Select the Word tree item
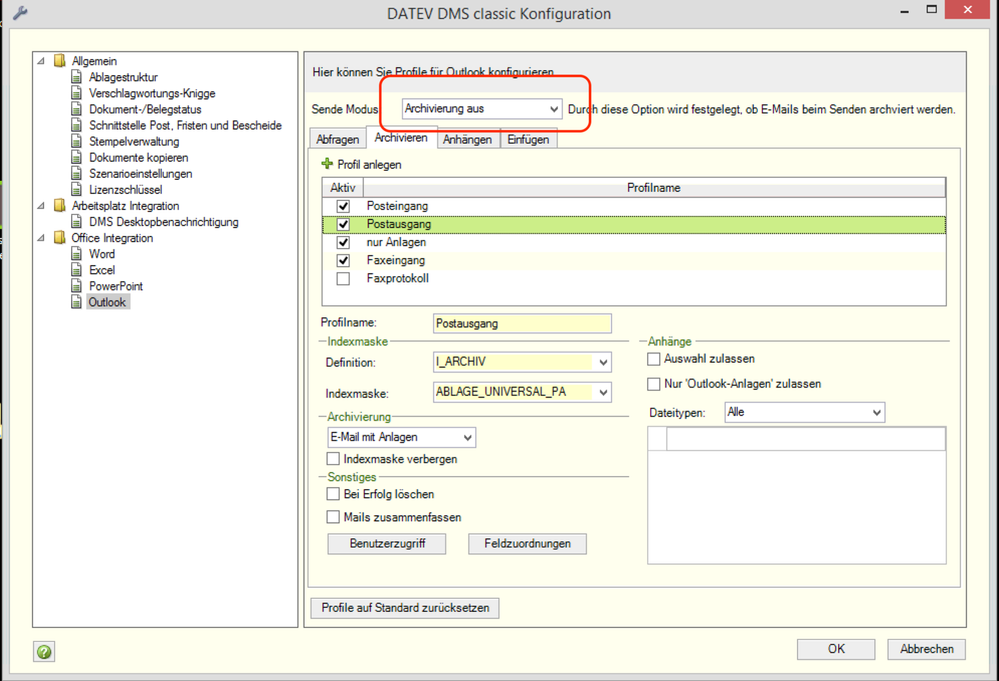 pyautogui.click(x=102, y=254)
